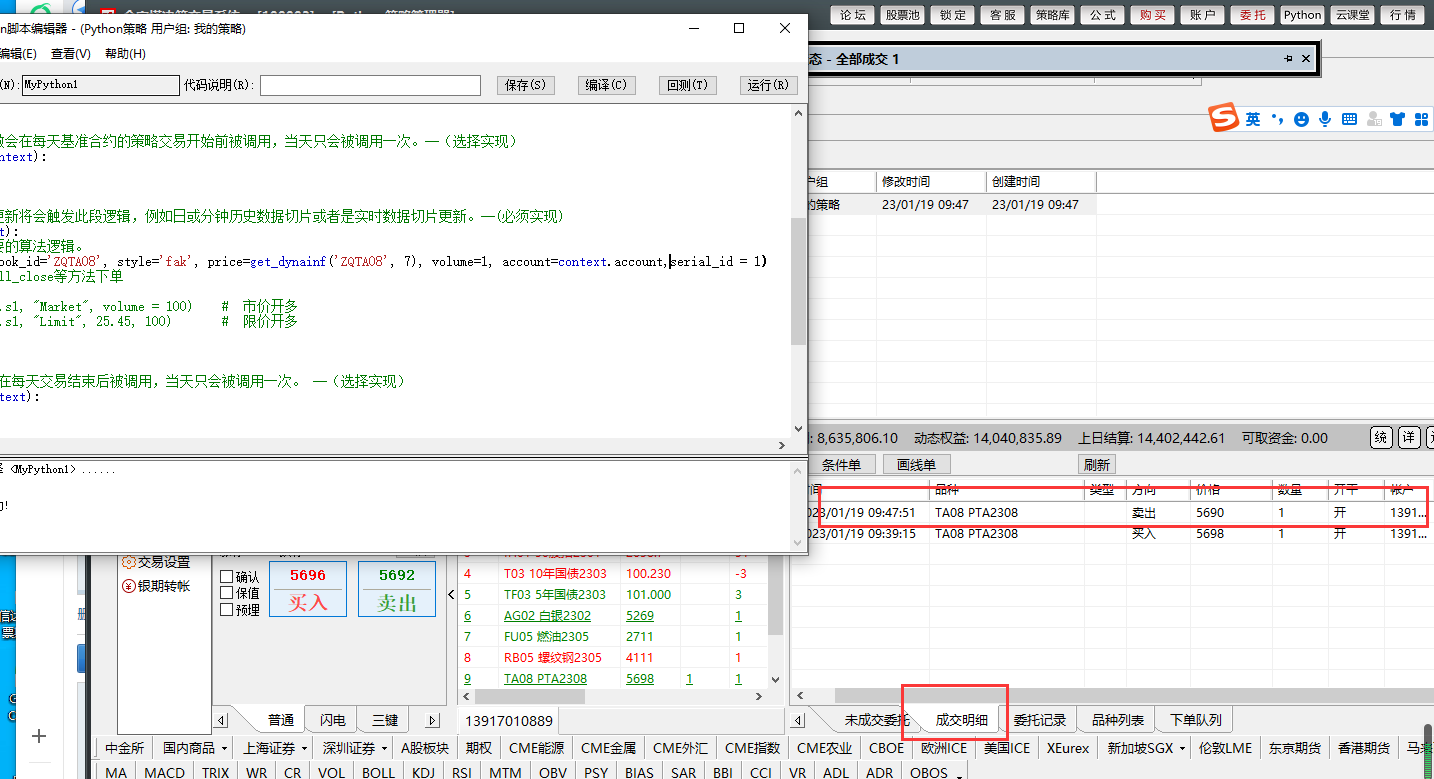Image resolution: width=1434 pixels, height=779 pixels.
Task: Open Sogou emoji smiley icon
Action: tap(1301, 119)
